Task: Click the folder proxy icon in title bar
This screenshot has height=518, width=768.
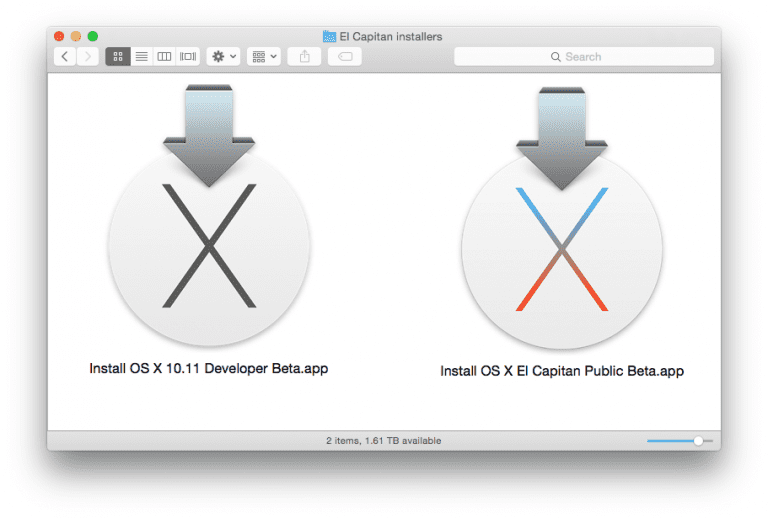Action: coord(329,37)
